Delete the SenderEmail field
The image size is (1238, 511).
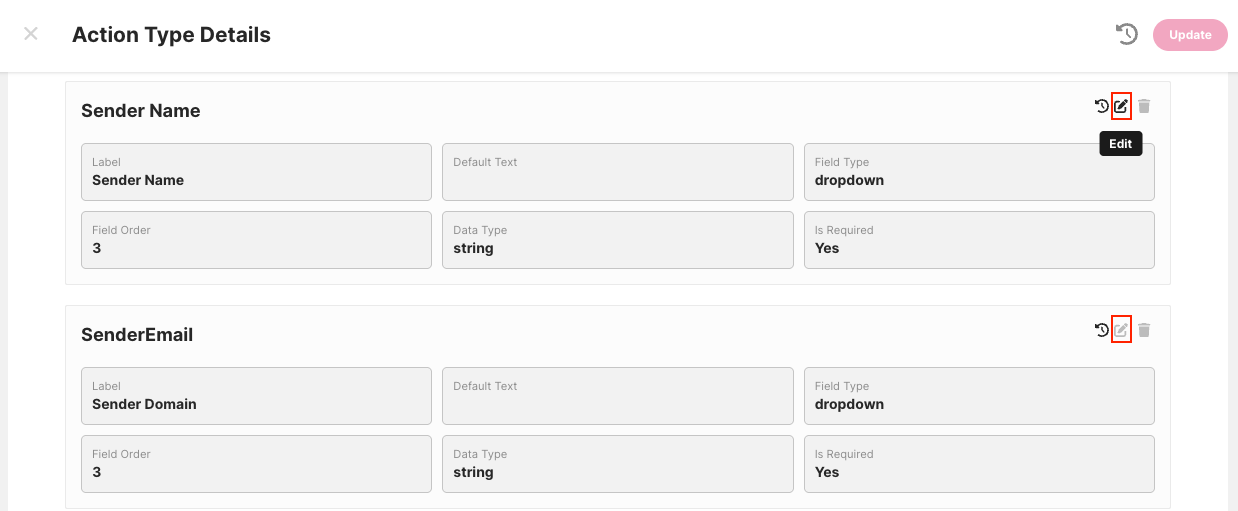coord(1144,330)
